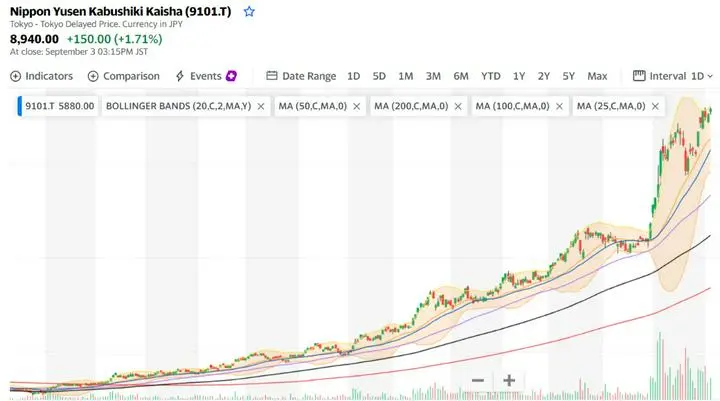This screenshot has height=401, width=720.
Task: Remove the MA (200,C,MA,0) indicator
Action: point(458,107)
